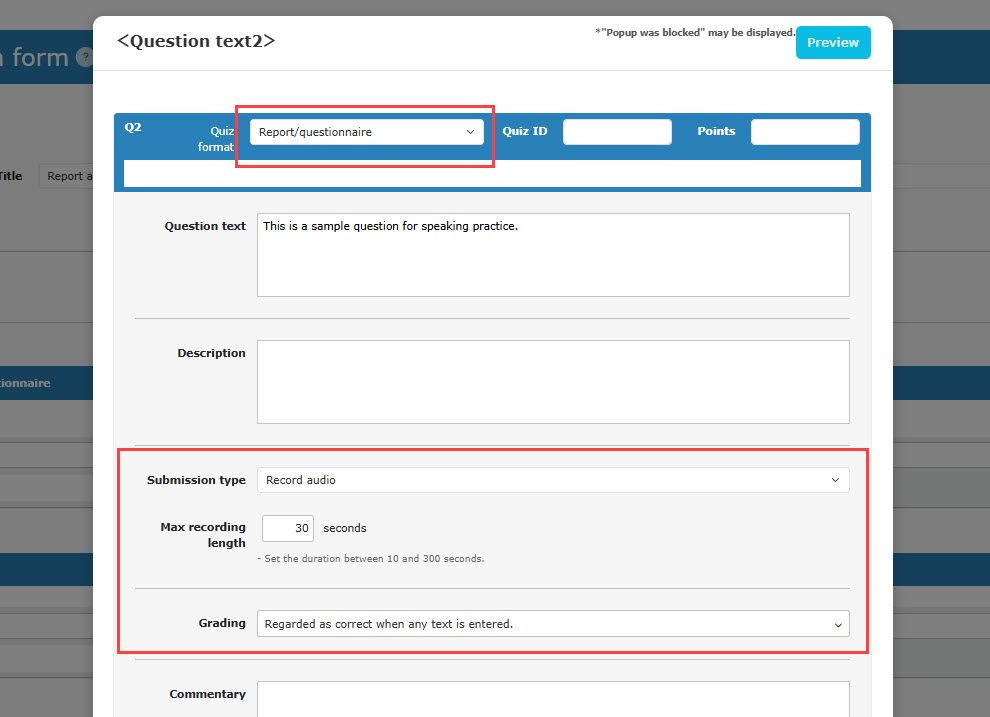The width and height of the screenshot is (990, 717).
Task: Click the "Submission type" label
Action: [196, 480]
